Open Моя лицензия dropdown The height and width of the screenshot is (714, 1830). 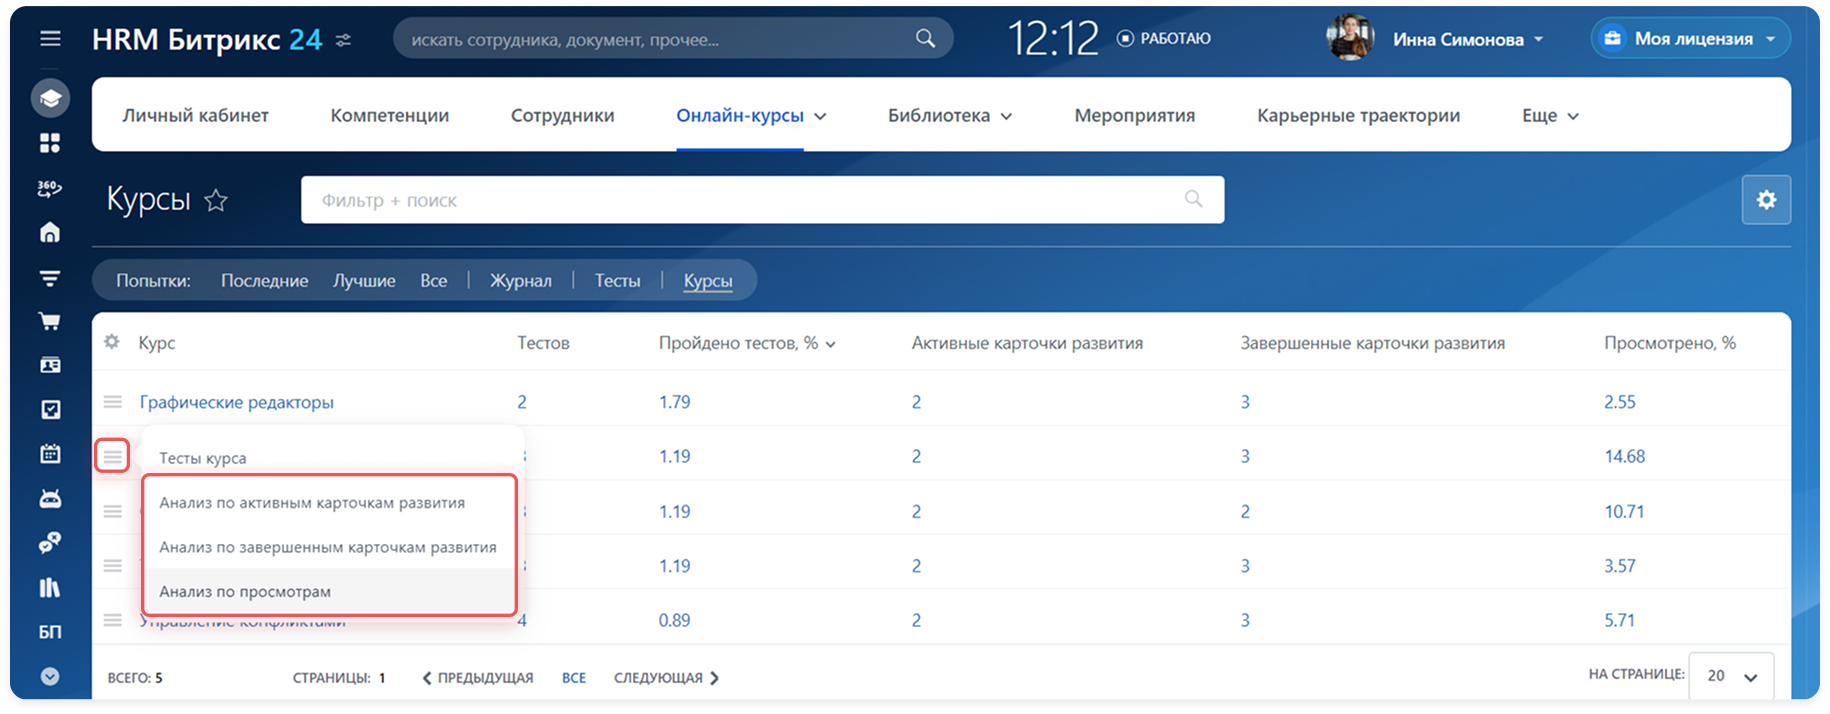click(x=1691, y=39)
